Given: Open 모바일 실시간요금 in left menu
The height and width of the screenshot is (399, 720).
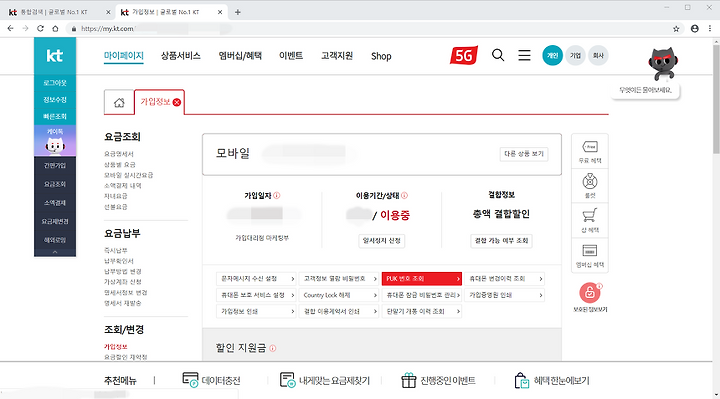Looking at the screenshot, I should 129,175.
